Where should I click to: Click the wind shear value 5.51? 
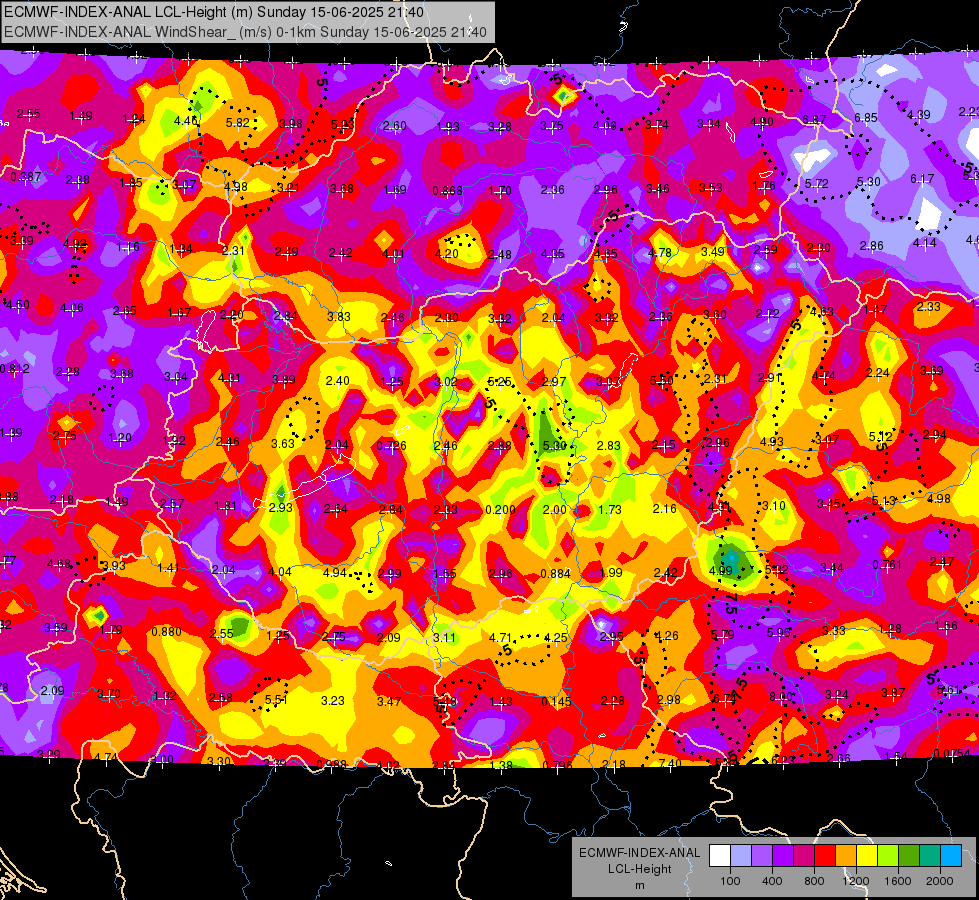pyautogui.click(x=276, y=700)
